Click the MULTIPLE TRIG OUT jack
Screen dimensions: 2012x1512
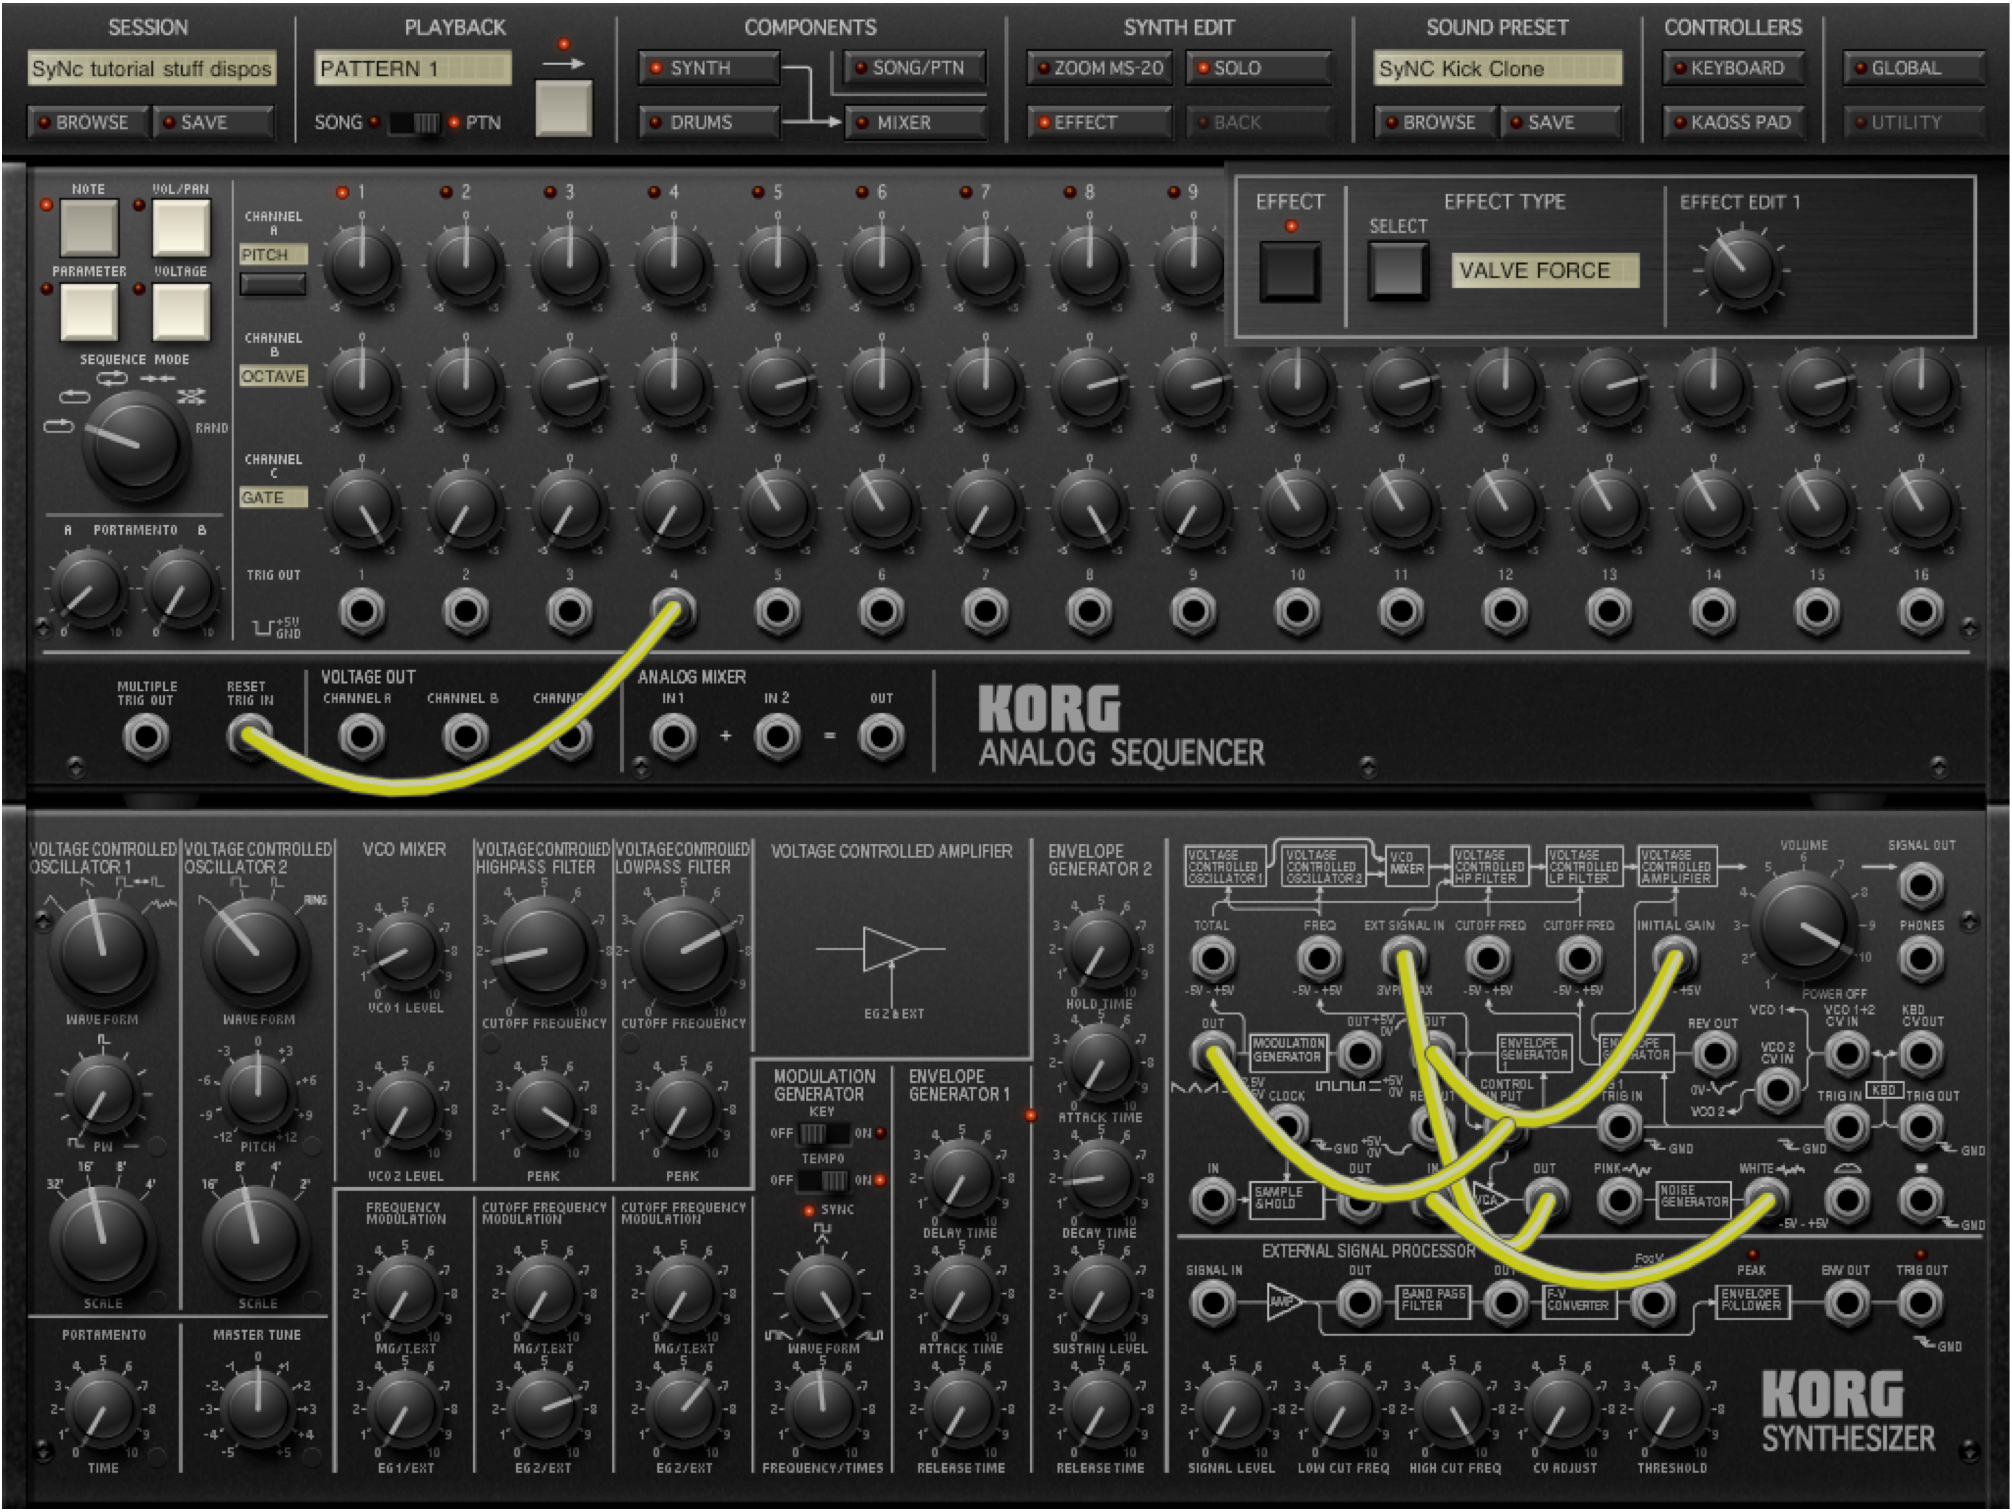click(146, 738)
